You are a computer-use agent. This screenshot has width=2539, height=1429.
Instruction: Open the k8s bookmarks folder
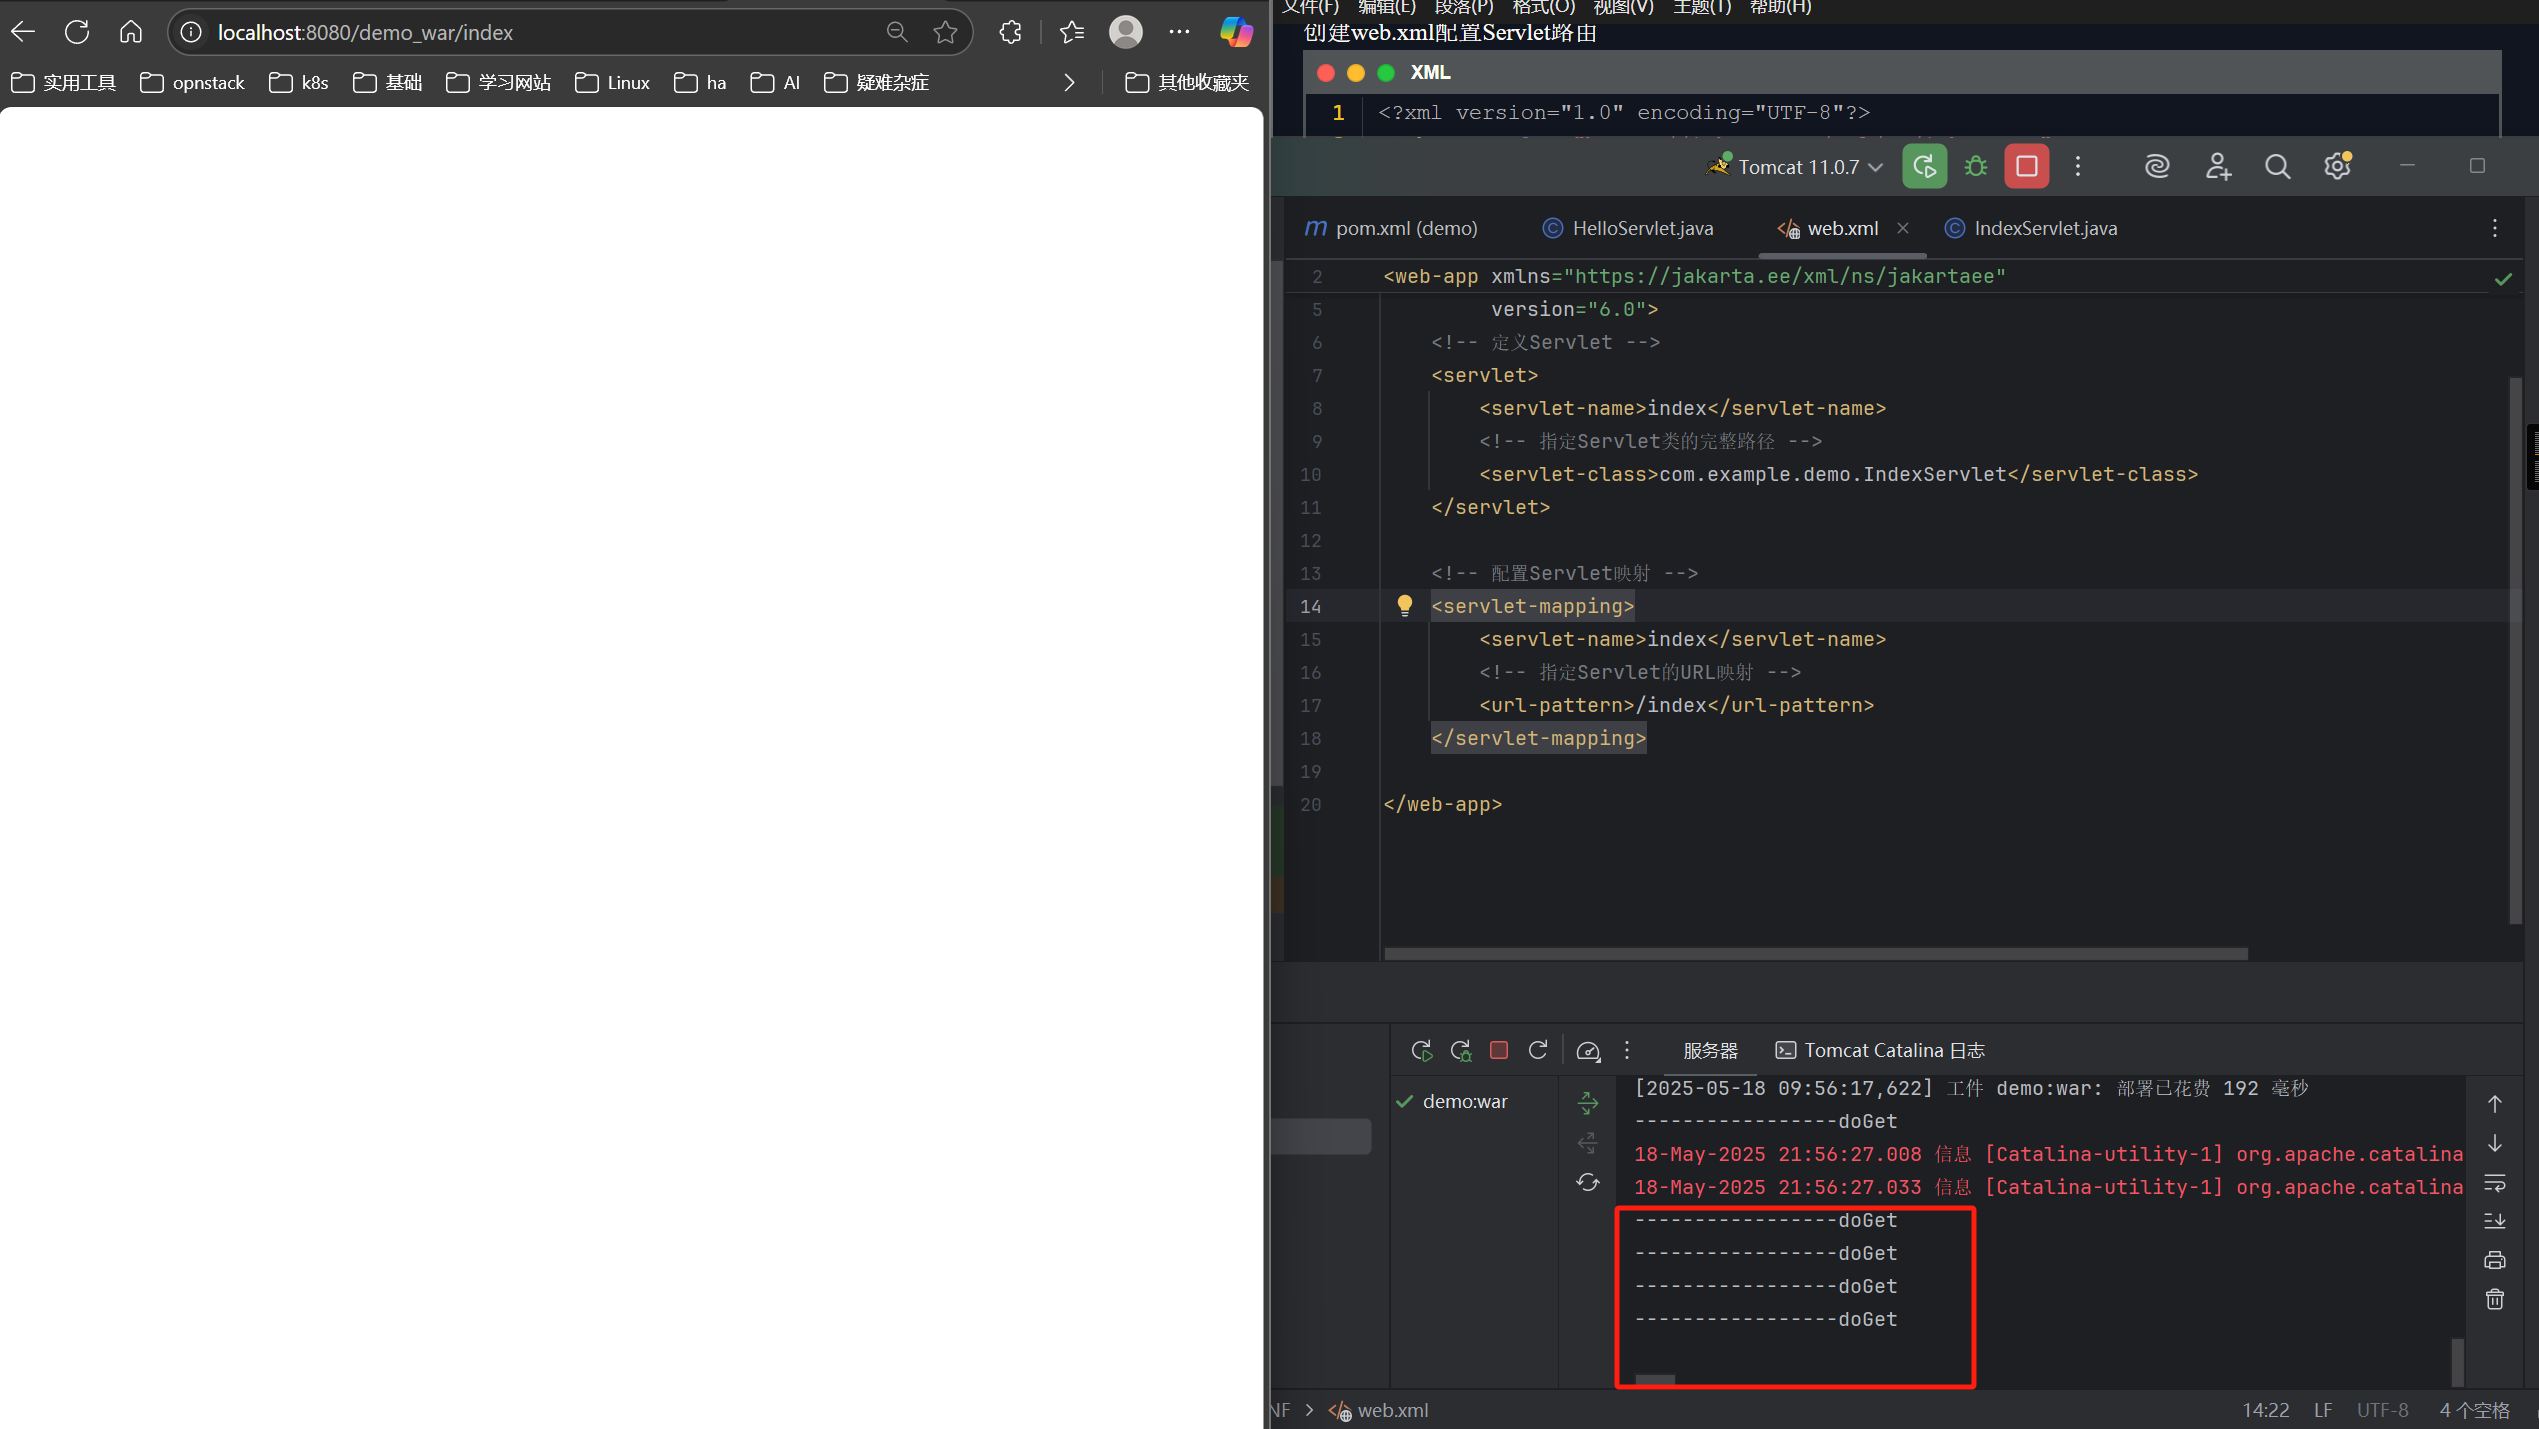click(299, 83)
